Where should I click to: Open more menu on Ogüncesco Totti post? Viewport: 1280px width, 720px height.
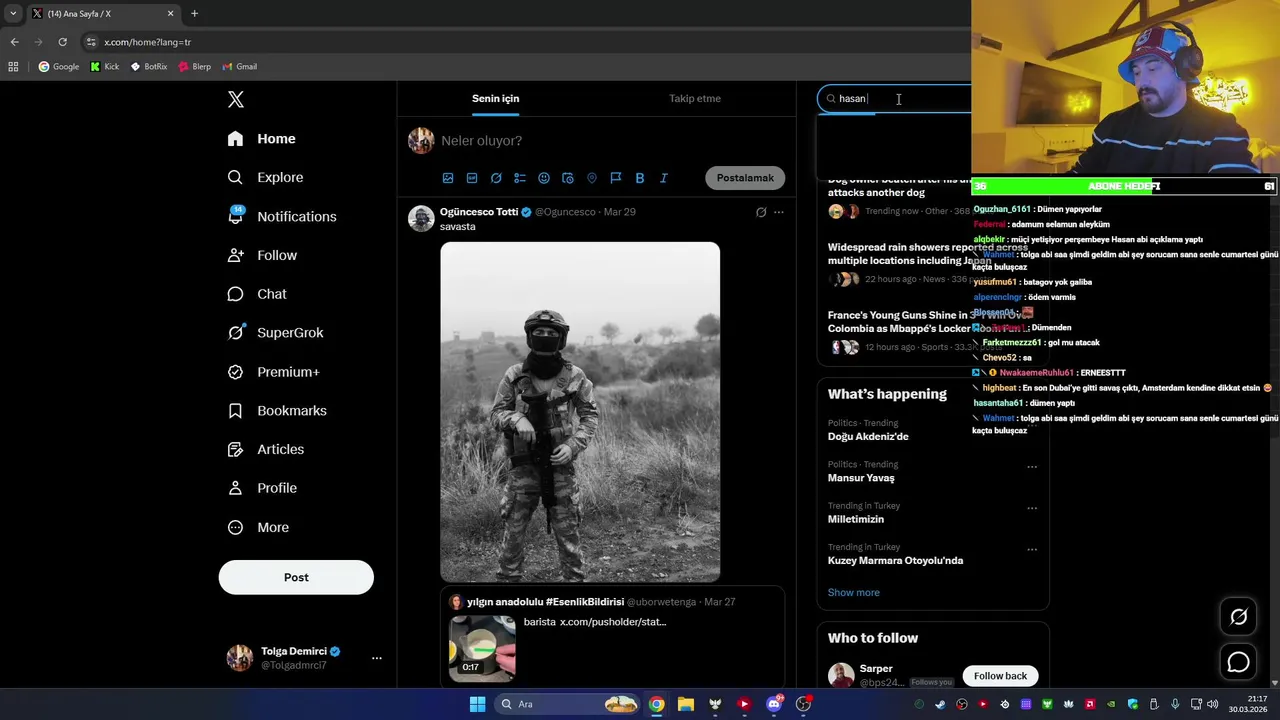click(x=779, y=212)
